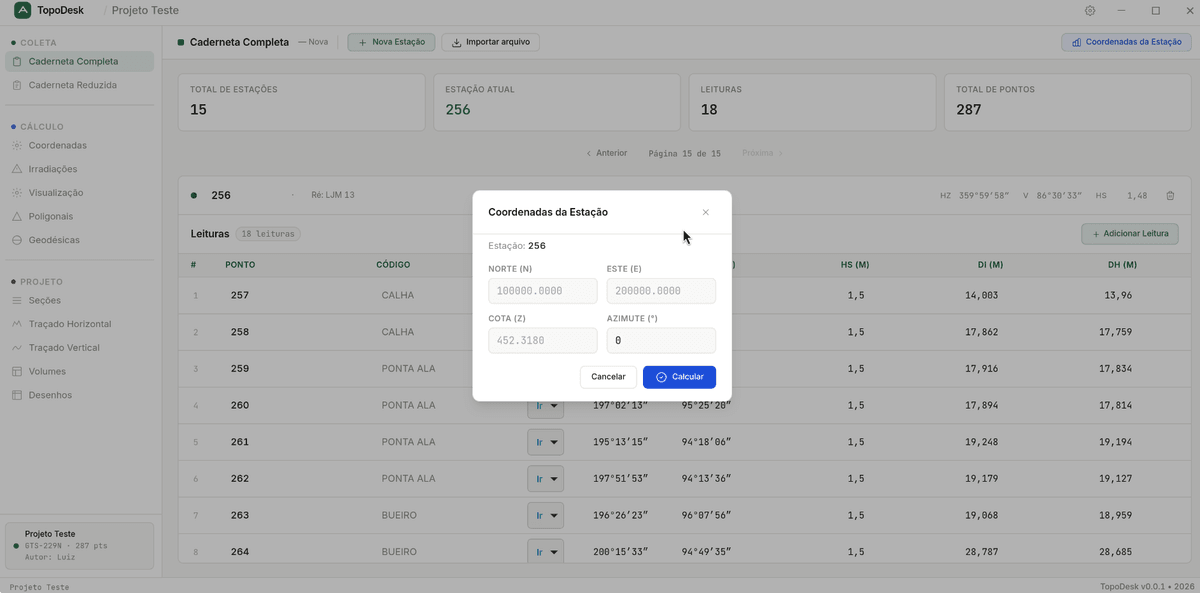Click Caderneta Completa sidebar icon
1200x593 pixels.
[x=17, y=62]
